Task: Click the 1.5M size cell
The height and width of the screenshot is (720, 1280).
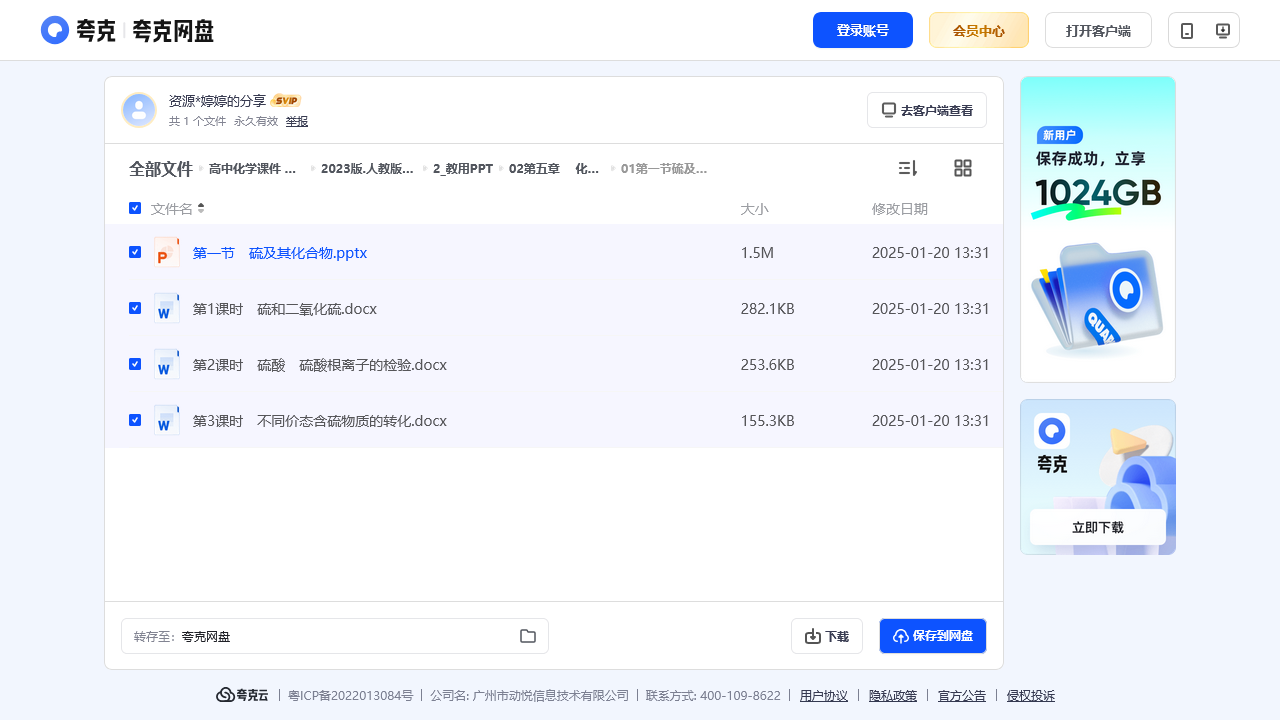Action: pyautogui.click(x=757, y=253)
